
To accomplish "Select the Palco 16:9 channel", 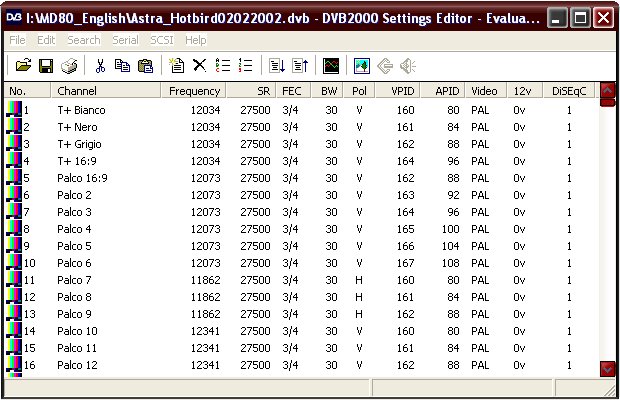I will [x=82, y=178].
